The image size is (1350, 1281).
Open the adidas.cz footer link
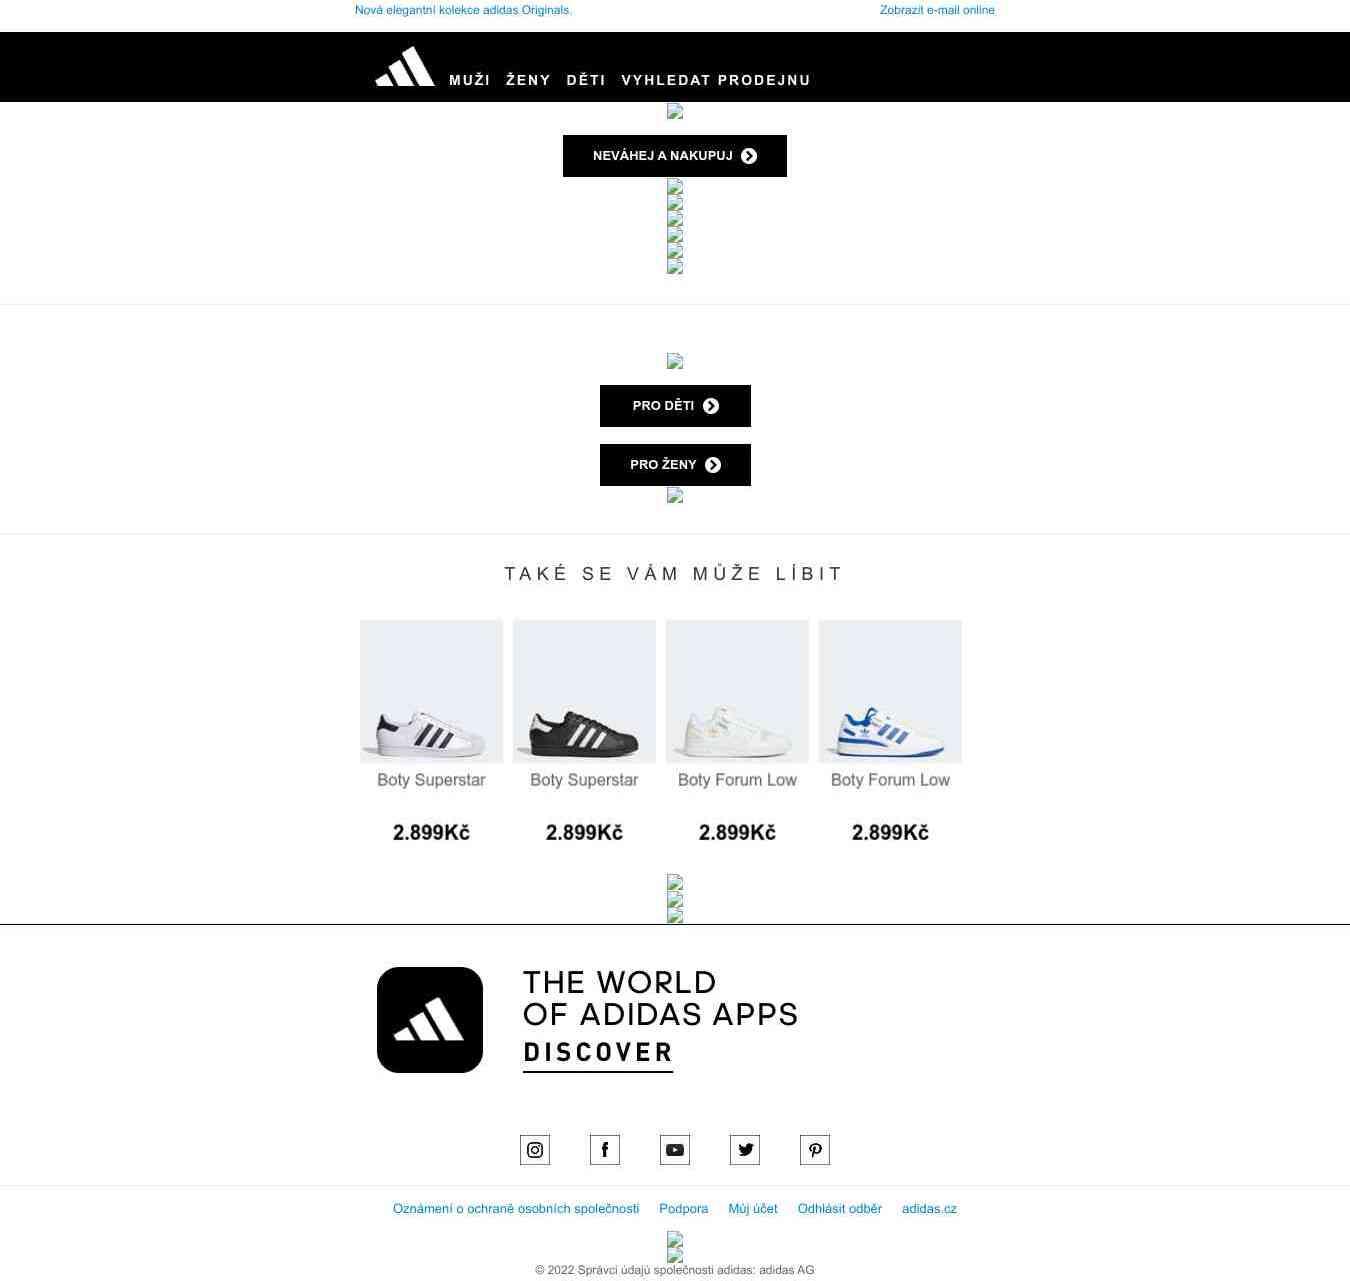coord(929,1209)
